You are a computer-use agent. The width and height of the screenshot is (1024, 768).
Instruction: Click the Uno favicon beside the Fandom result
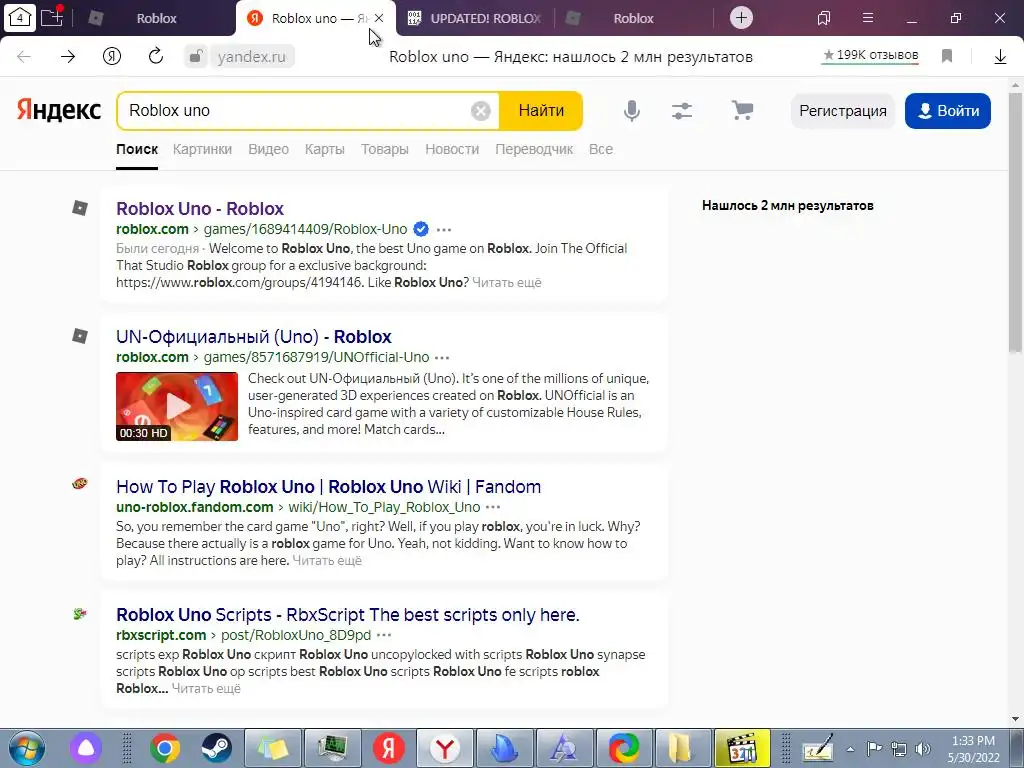point(80,484)
